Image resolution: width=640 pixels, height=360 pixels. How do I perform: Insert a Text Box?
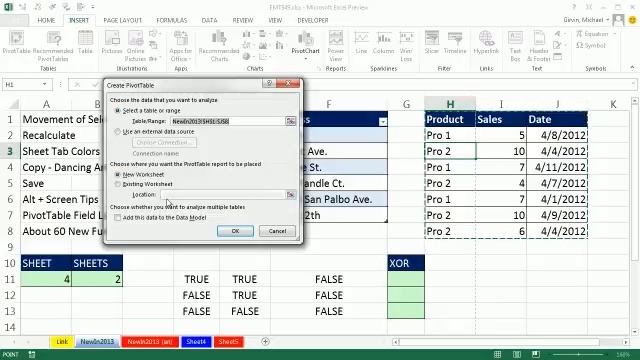(516, 46)
